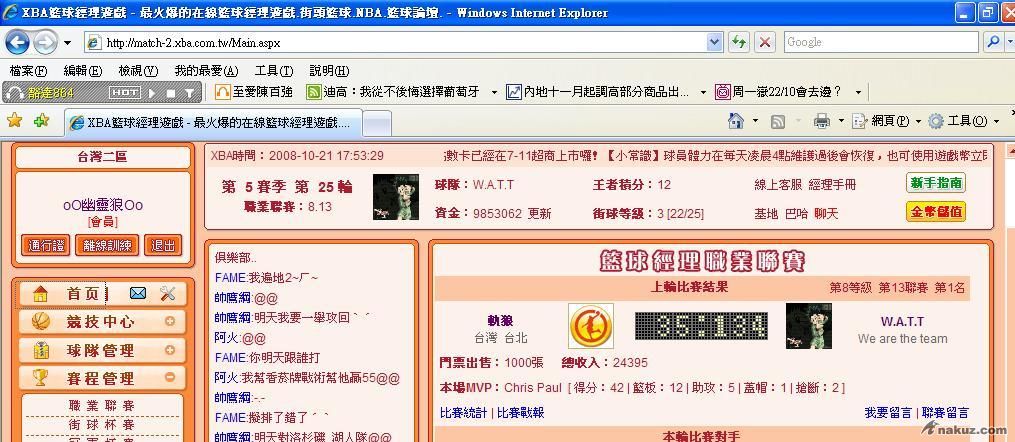Viewport: 1015px width, 442px height.
Task: Open the Home button dropdown arrow
Action: click(x=755, y=121)
